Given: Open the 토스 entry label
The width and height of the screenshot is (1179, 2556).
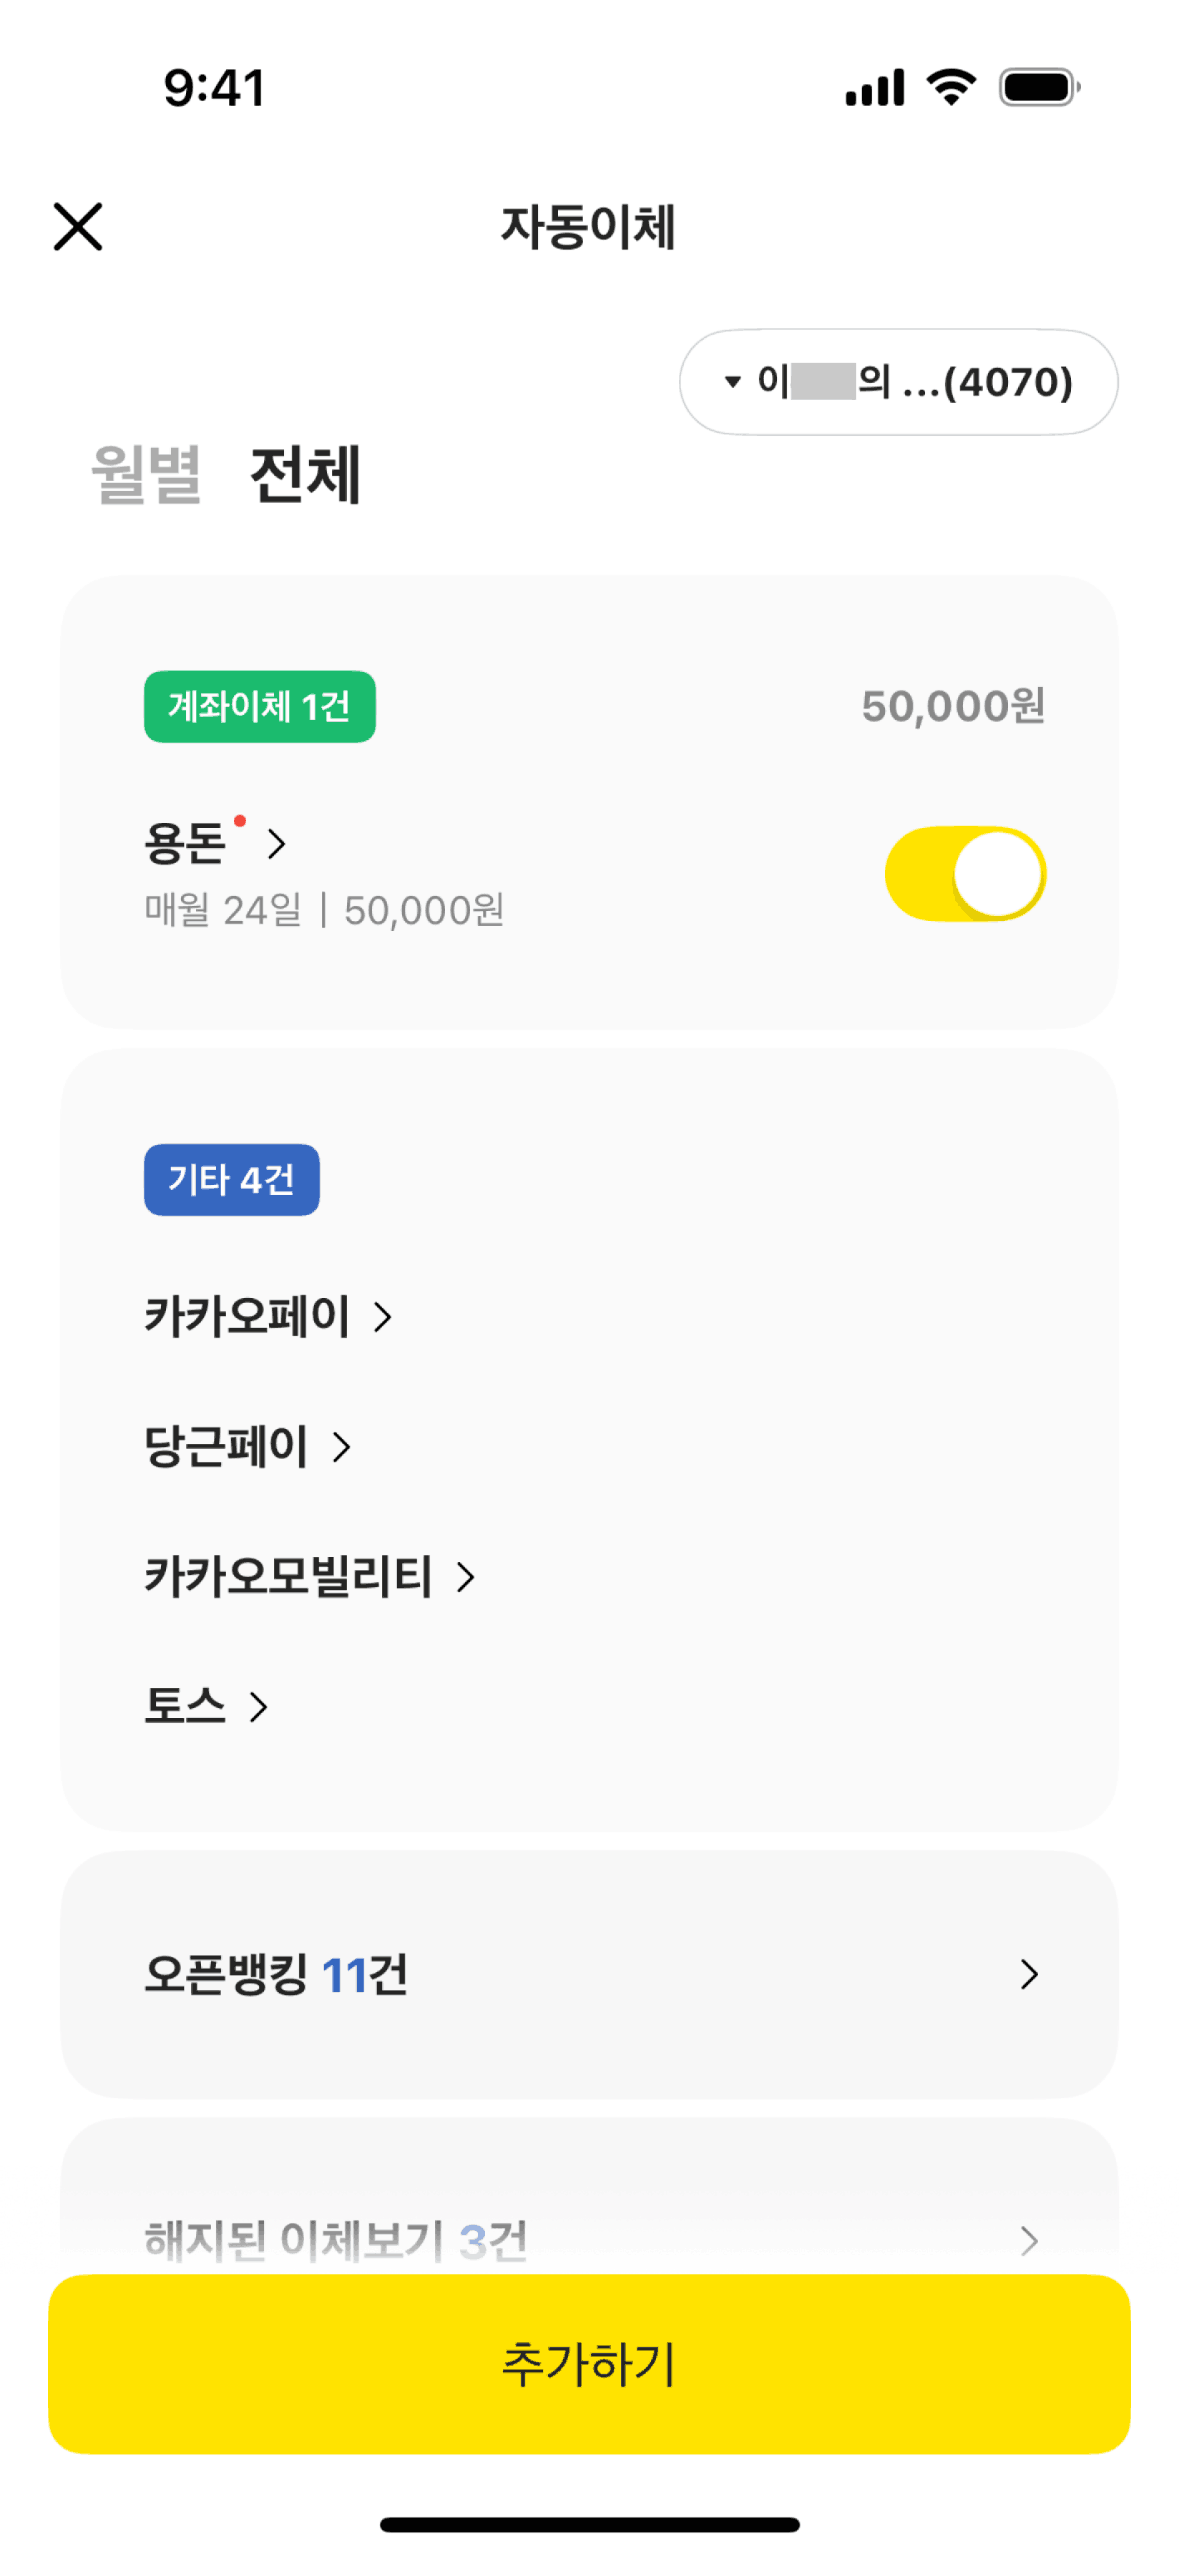Looking at the screenshot, I should 185,1706.
